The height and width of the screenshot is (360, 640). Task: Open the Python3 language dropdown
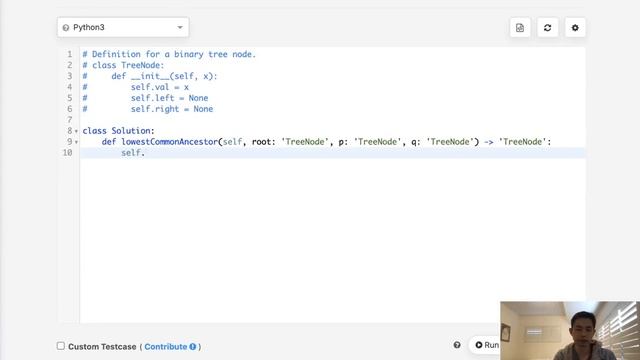point(123,27)
